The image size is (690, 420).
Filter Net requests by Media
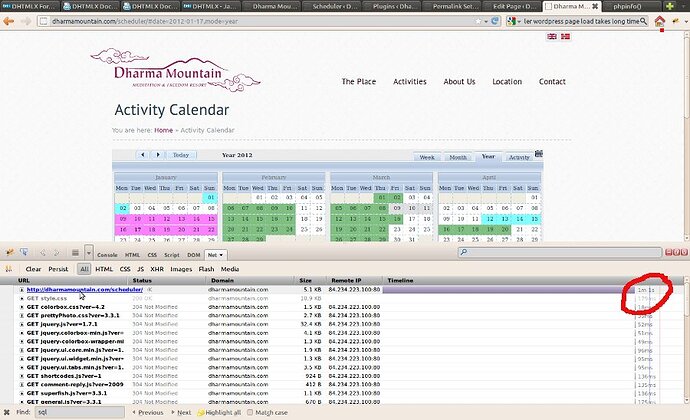point(230,269)
